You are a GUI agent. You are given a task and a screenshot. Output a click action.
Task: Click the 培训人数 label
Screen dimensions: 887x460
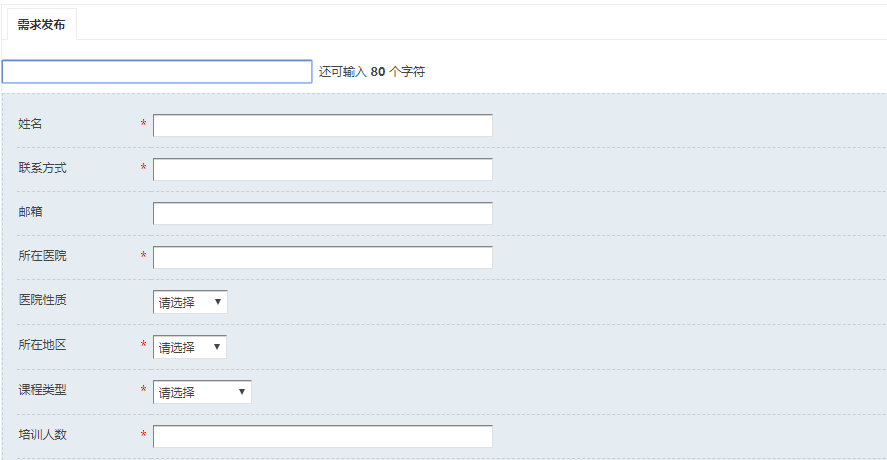[42, 435]
